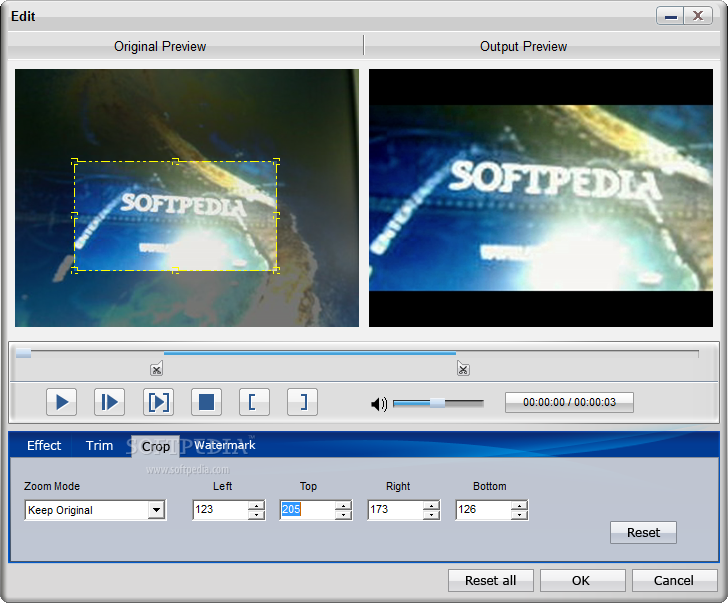
Task: Increase the Left crop value
Action: 256,506
